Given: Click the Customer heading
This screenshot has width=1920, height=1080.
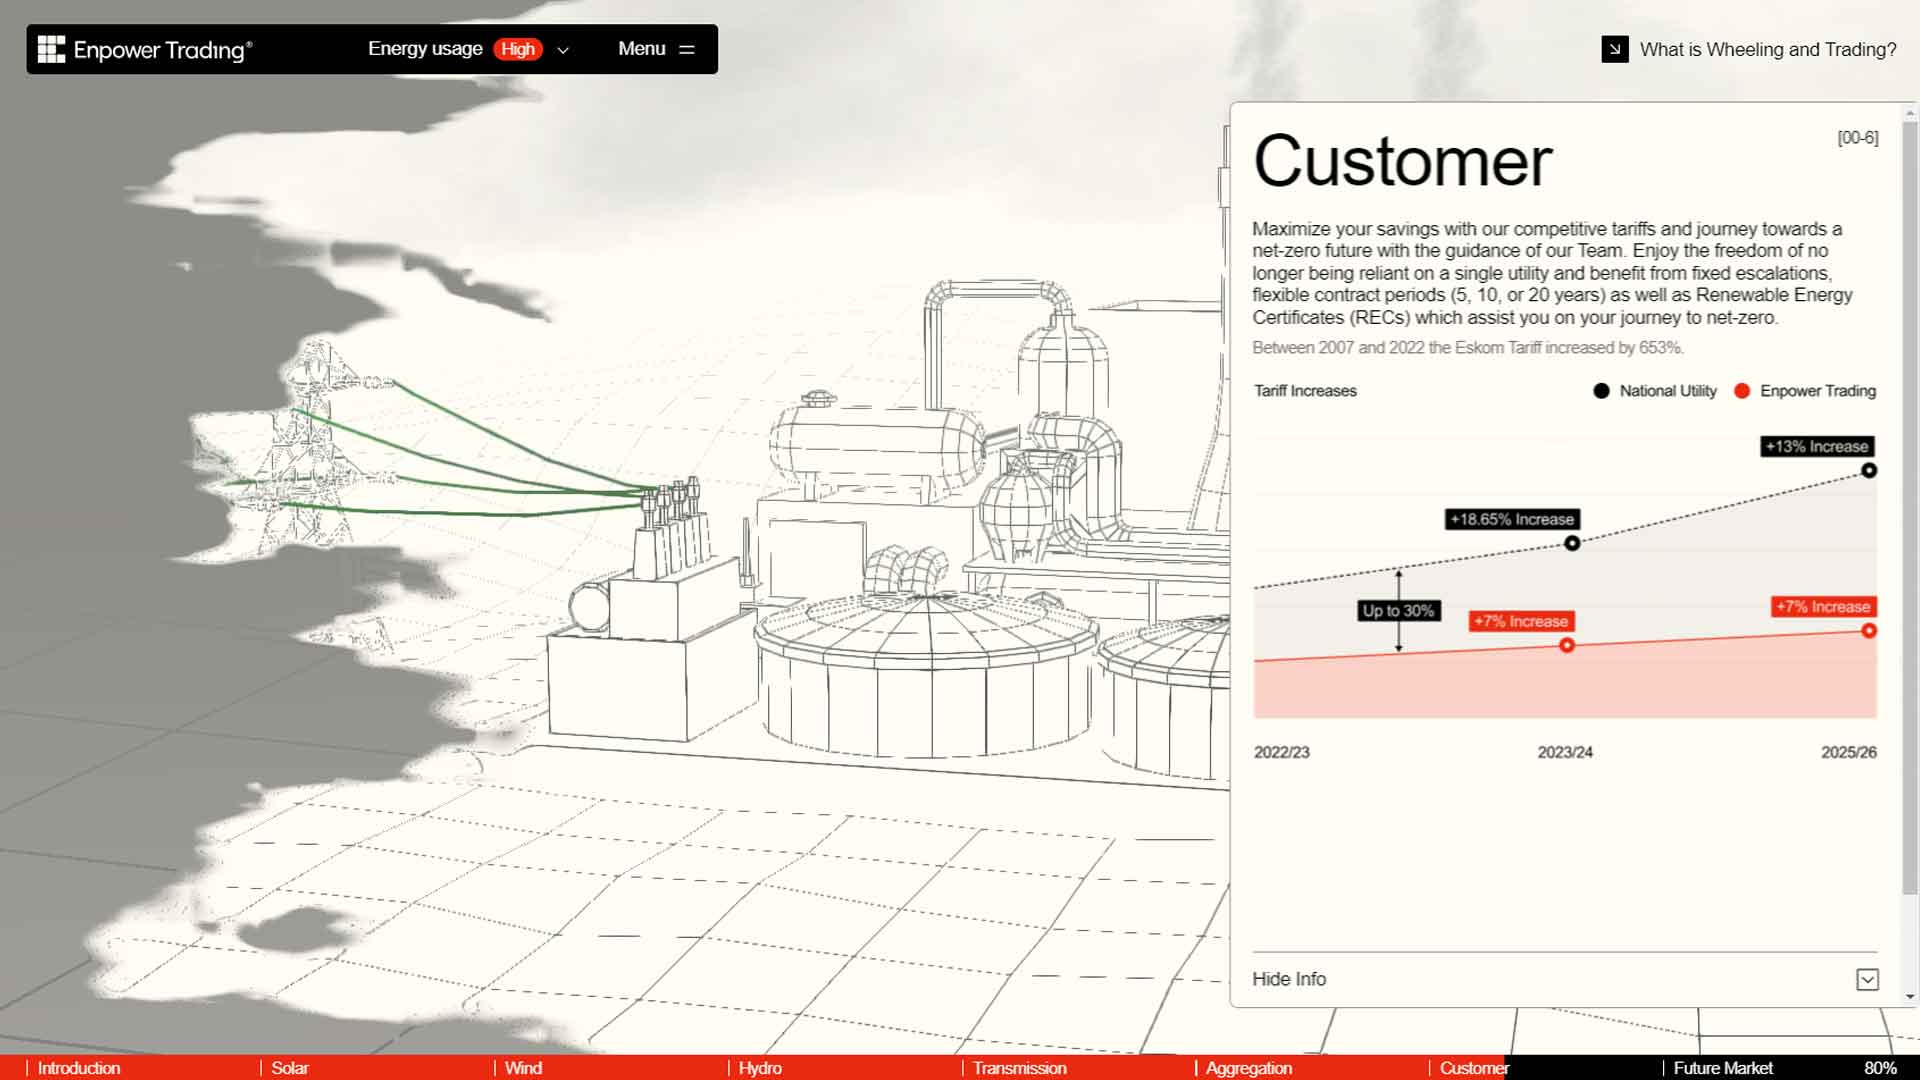Looking at the screenshot, I should pyautogui.click(x=1402, y=161).
